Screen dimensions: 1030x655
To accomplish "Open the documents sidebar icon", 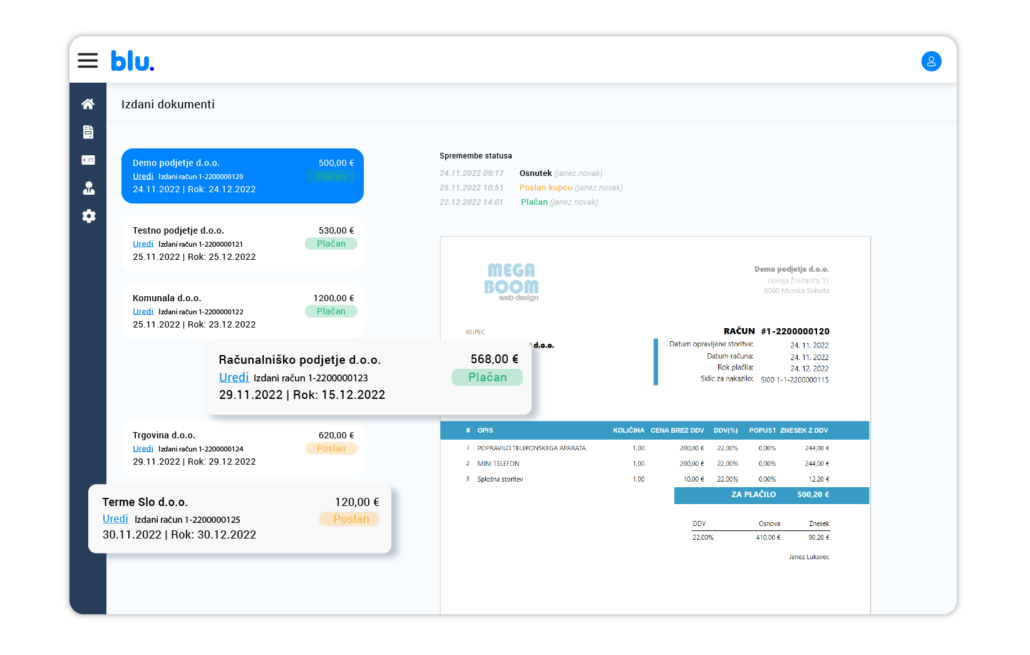I will pyautogui.click(x=88, y=132).
